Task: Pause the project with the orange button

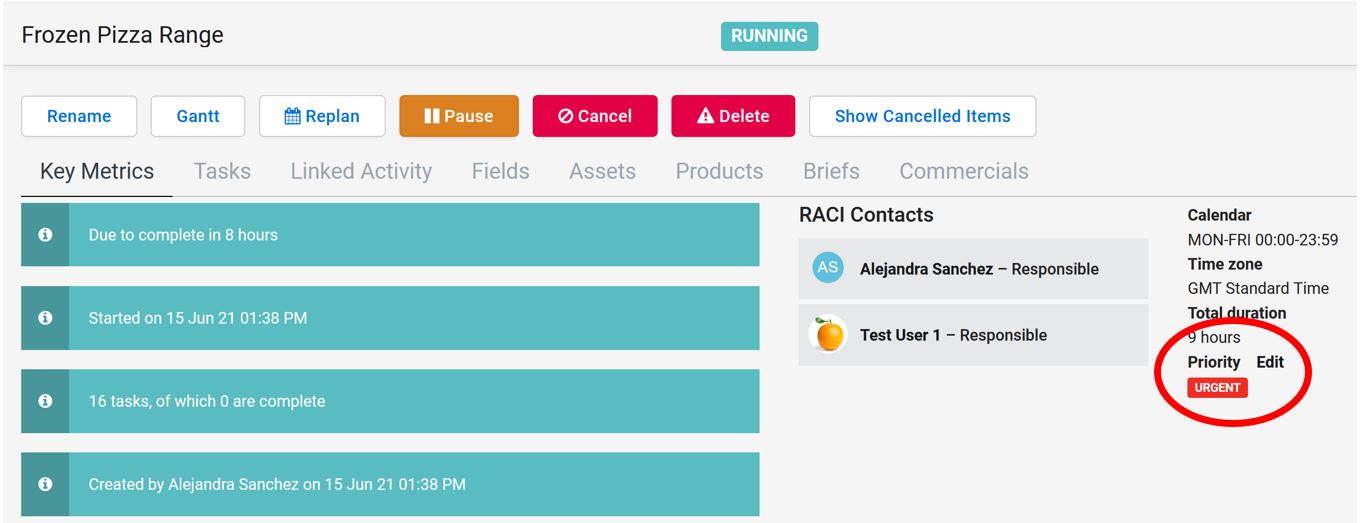Action: (459, 116)
